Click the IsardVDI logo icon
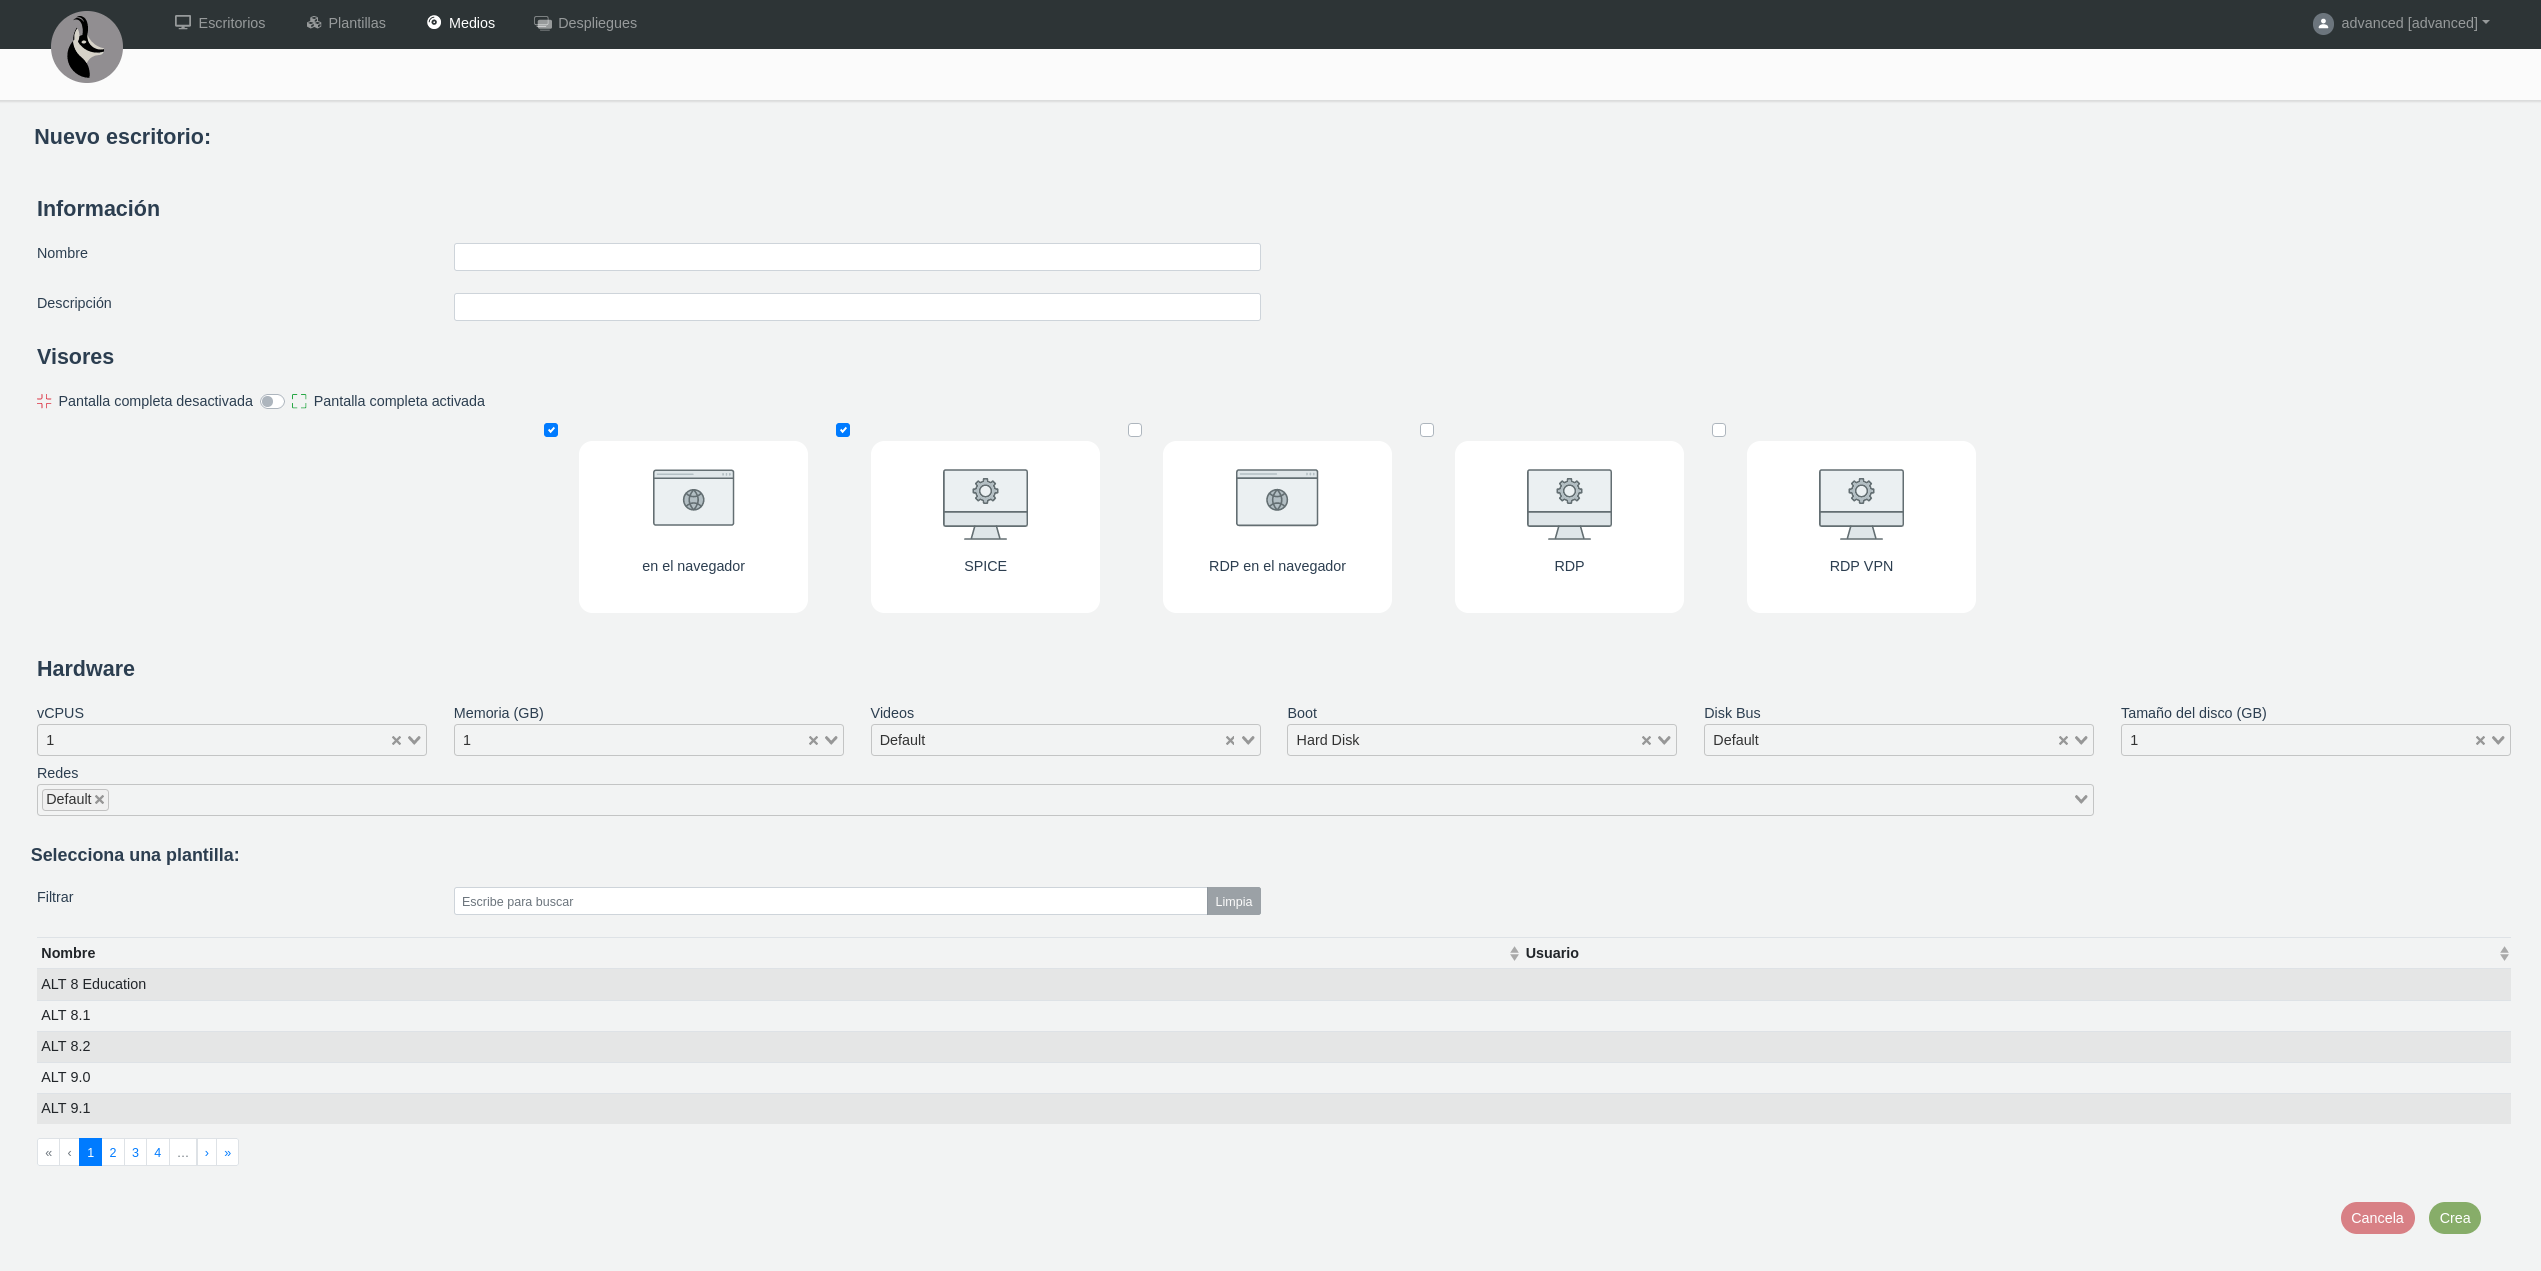Screen dimensions: 2541x1271 (x=87, y=47)
